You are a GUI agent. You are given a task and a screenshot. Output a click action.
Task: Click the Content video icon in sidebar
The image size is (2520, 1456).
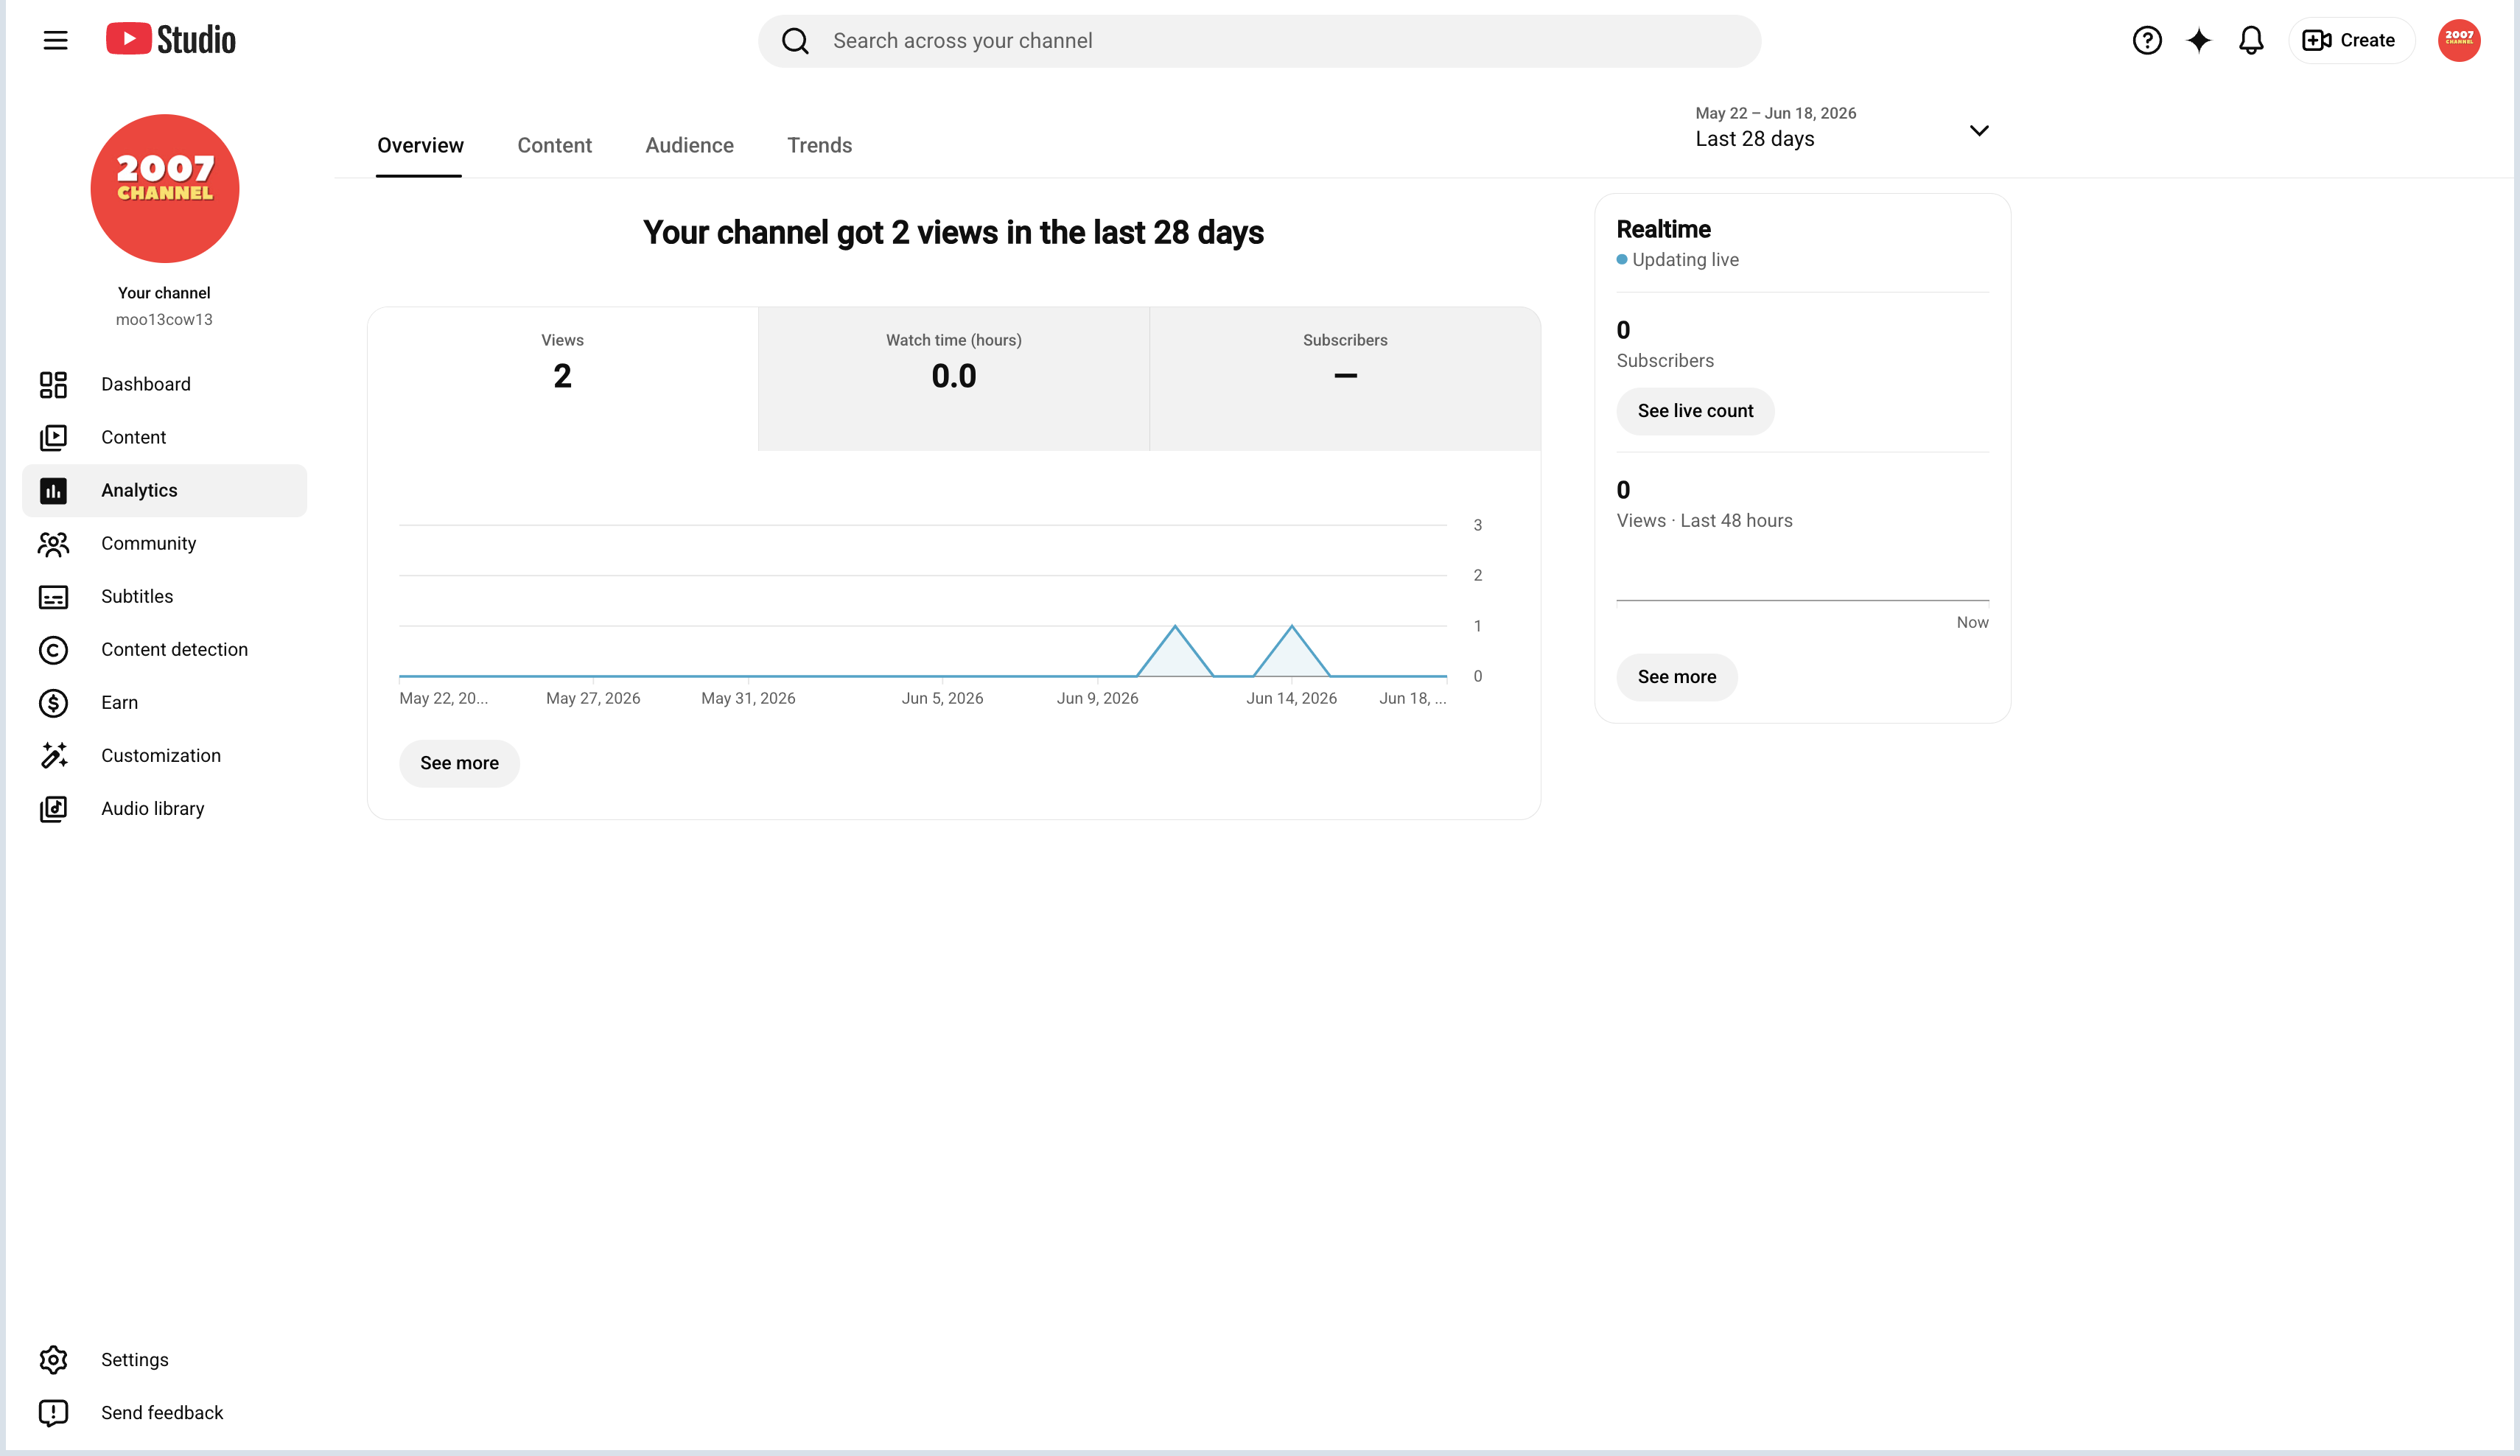53,437
